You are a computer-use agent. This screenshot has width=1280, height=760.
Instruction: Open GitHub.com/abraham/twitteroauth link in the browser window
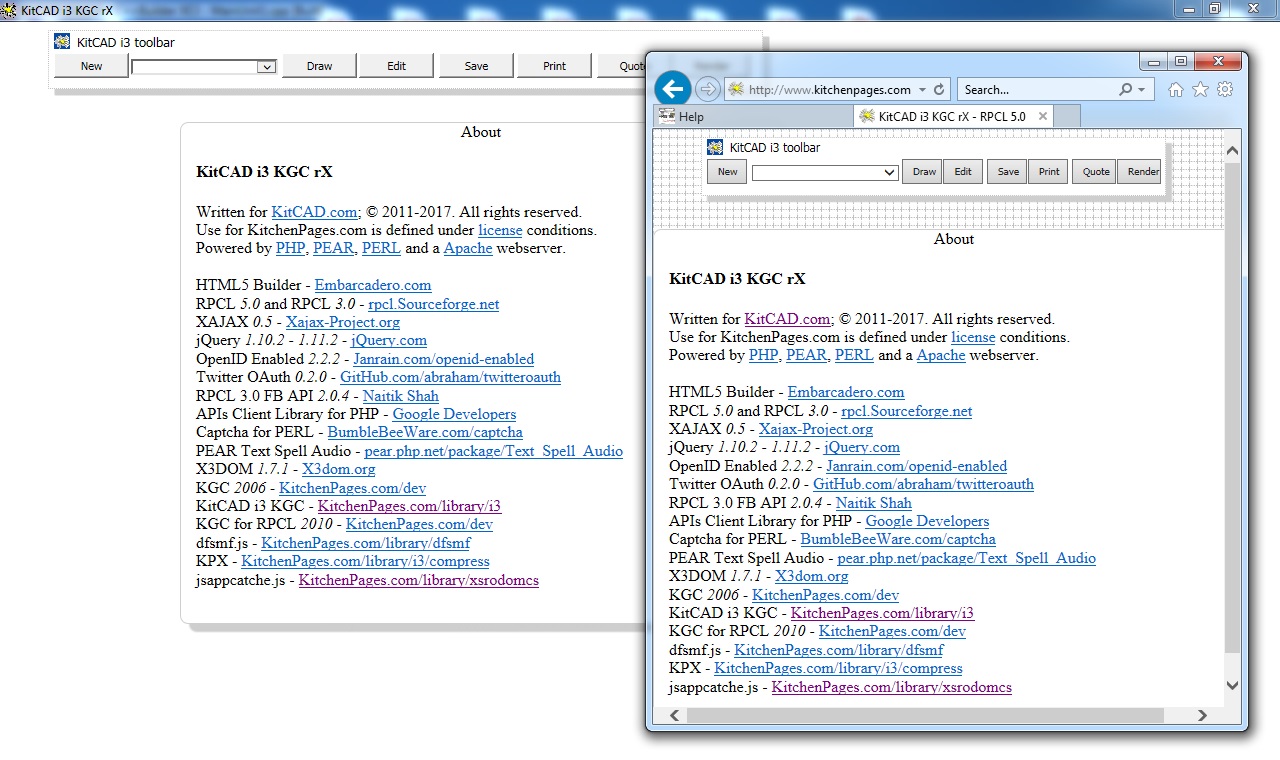point(923,484)
